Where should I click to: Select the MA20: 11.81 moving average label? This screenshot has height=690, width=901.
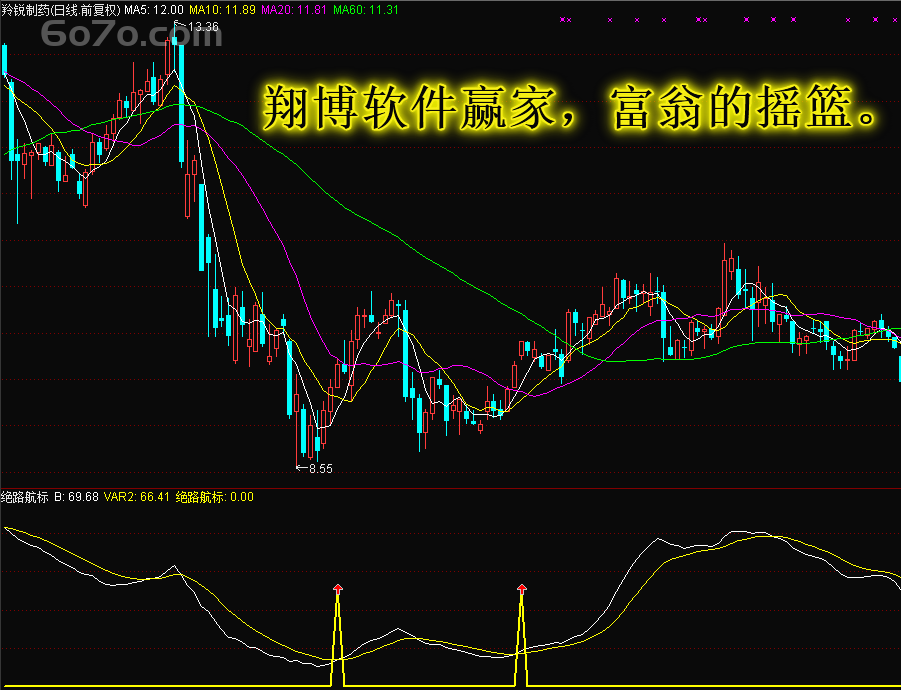tap(294, 10)
